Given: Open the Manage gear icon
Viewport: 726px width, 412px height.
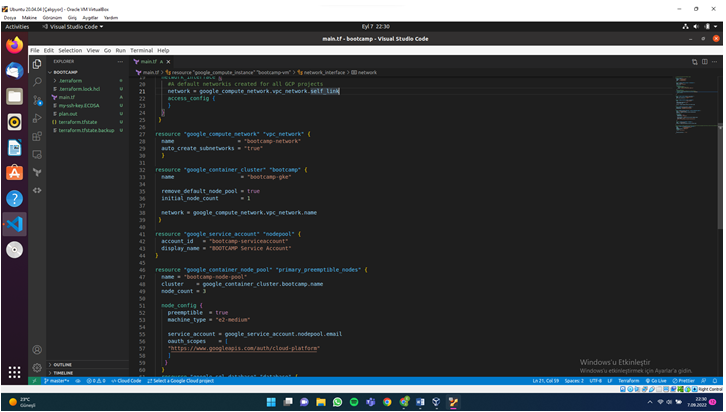Looking at the screenshot, I should point(37,368).
